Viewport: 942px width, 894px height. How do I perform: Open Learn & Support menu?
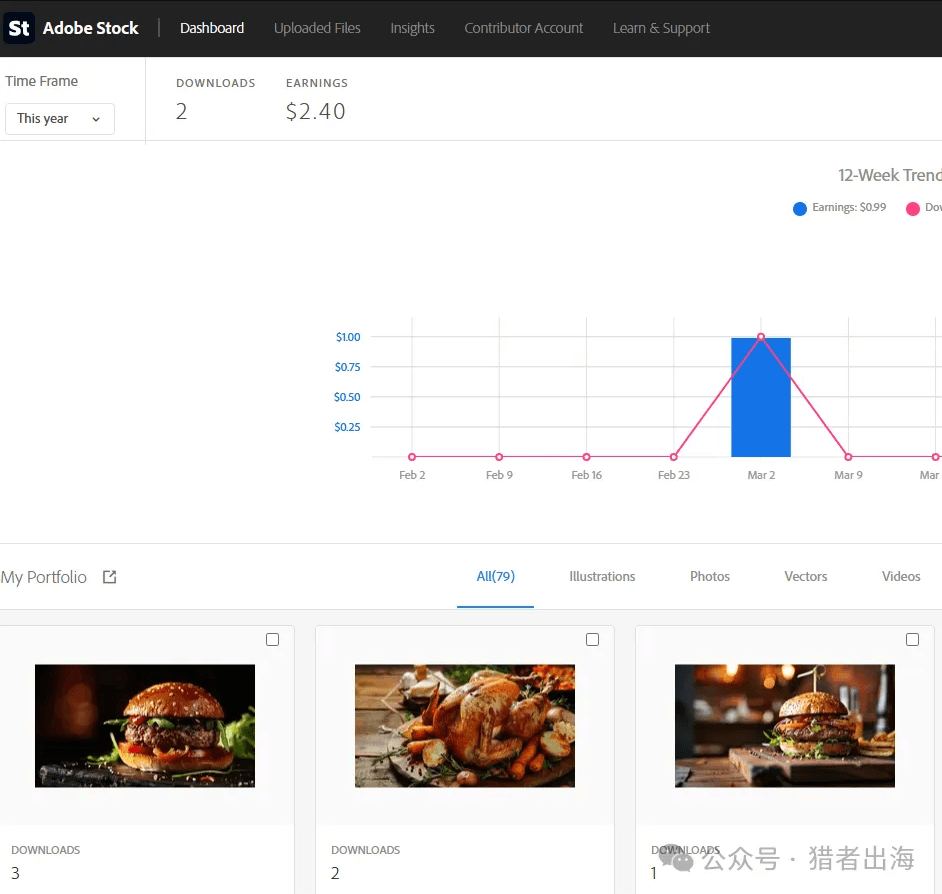pyautogui.click(x=661, y=28)
